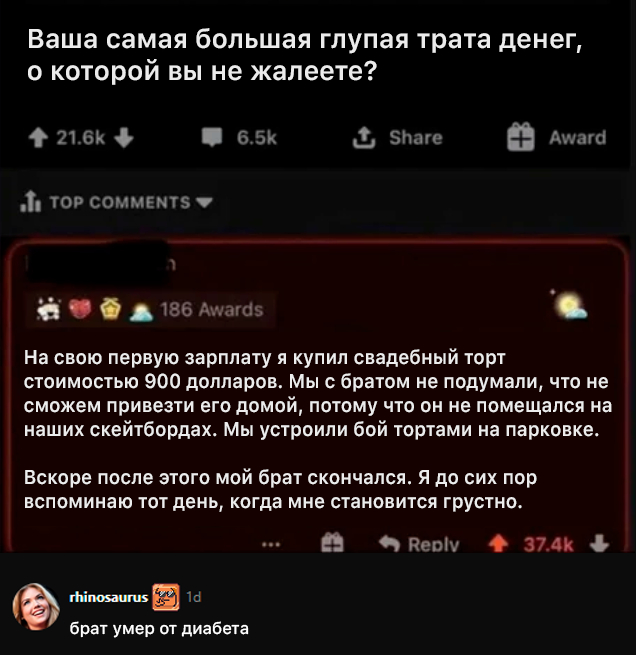Screen dimensions: 636x655
Task: Click rhinosaurus avatar photo
Action: (36, 607)
